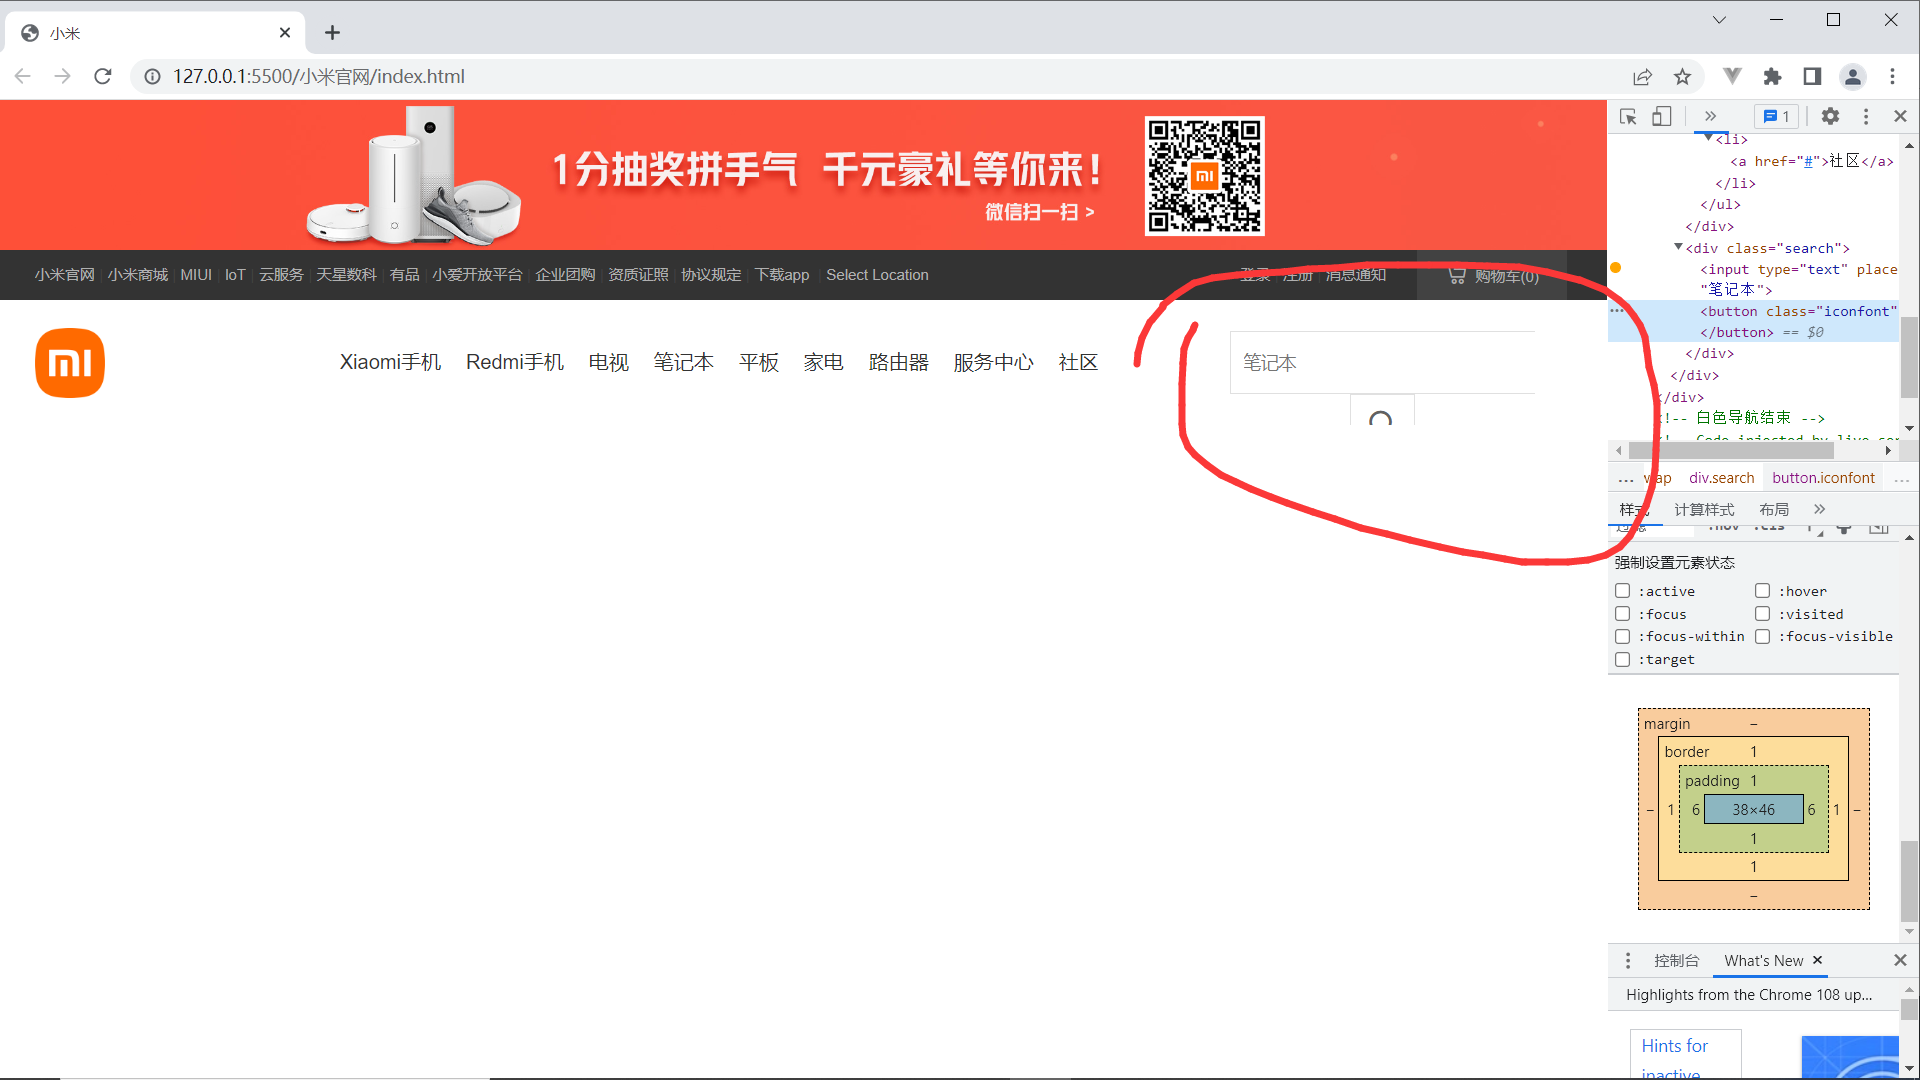Click the 下载app top bar link
Viewport: 1920px width, 1080px height.
click(x=781, y=275)
